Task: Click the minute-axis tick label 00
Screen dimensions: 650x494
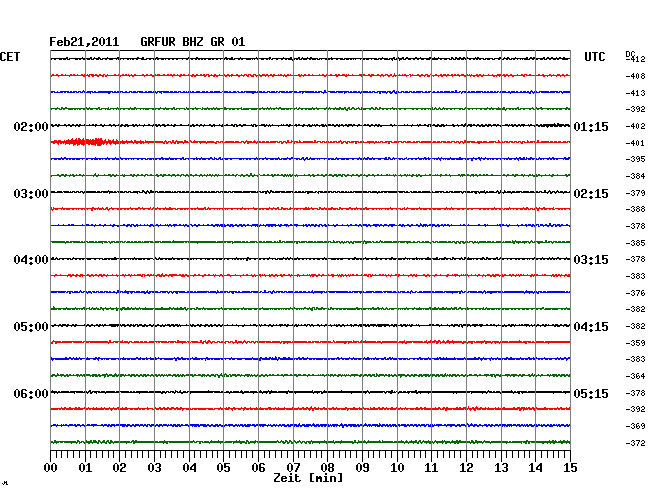Action: [x=51, y=467]
